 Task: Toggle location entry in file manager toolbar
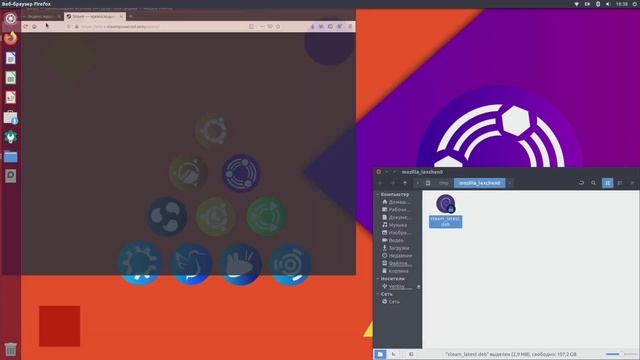click(581, 183)
